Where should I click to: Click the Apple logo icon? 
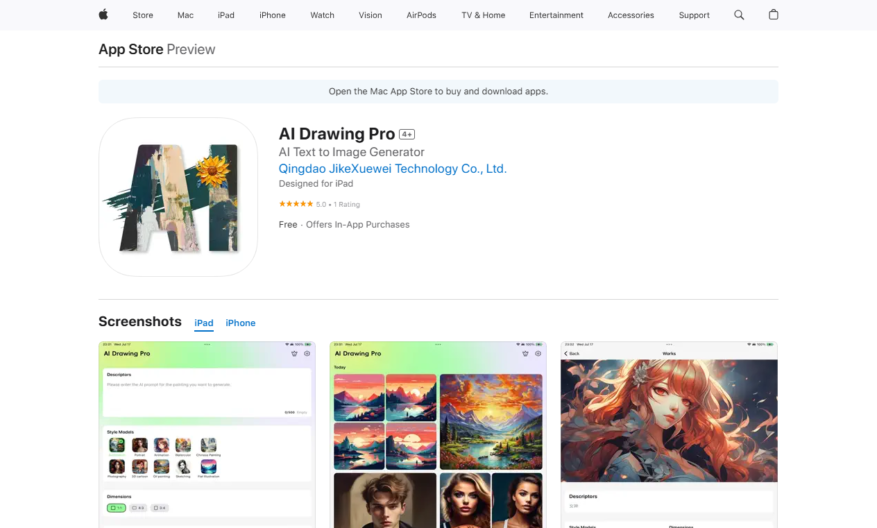103,15
